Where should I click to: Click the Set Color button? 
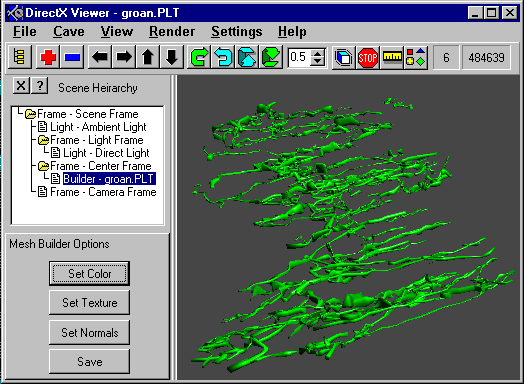(89, 274)
